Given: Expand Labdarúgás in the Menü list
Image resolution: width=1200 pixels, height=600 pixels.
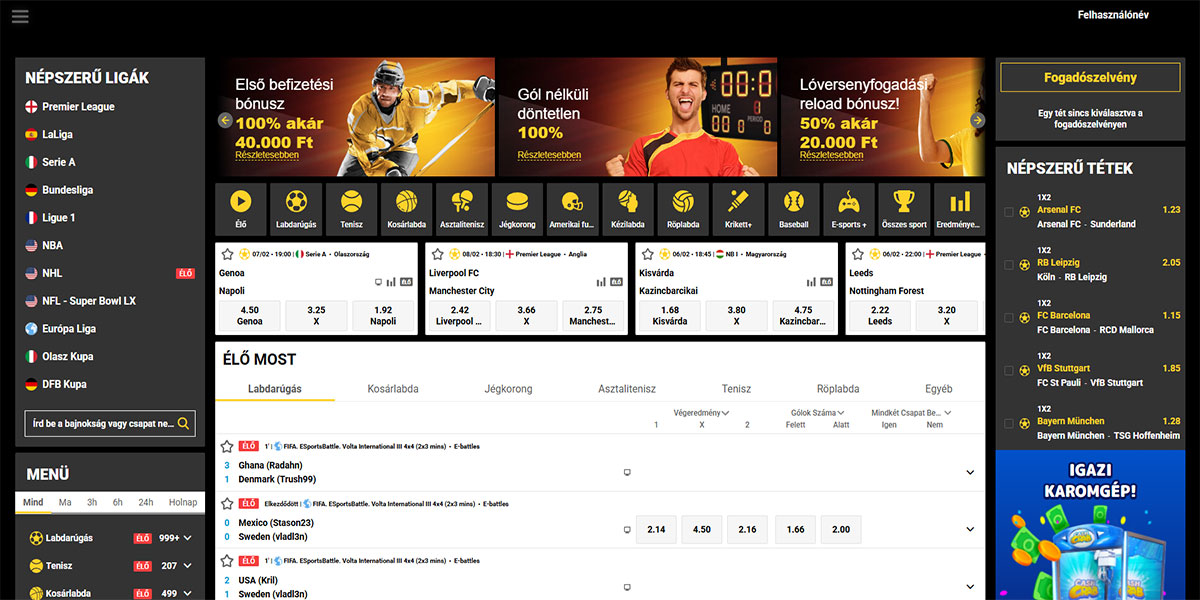Looking at the screenshot, I should [x=188, y=538].
